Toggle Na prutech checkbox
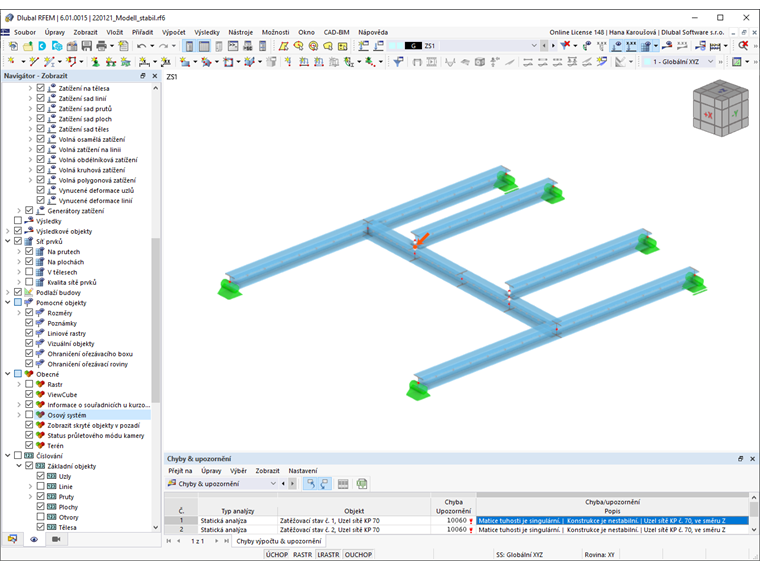This screenshot has height=570, width=760. tap(29, 251)
